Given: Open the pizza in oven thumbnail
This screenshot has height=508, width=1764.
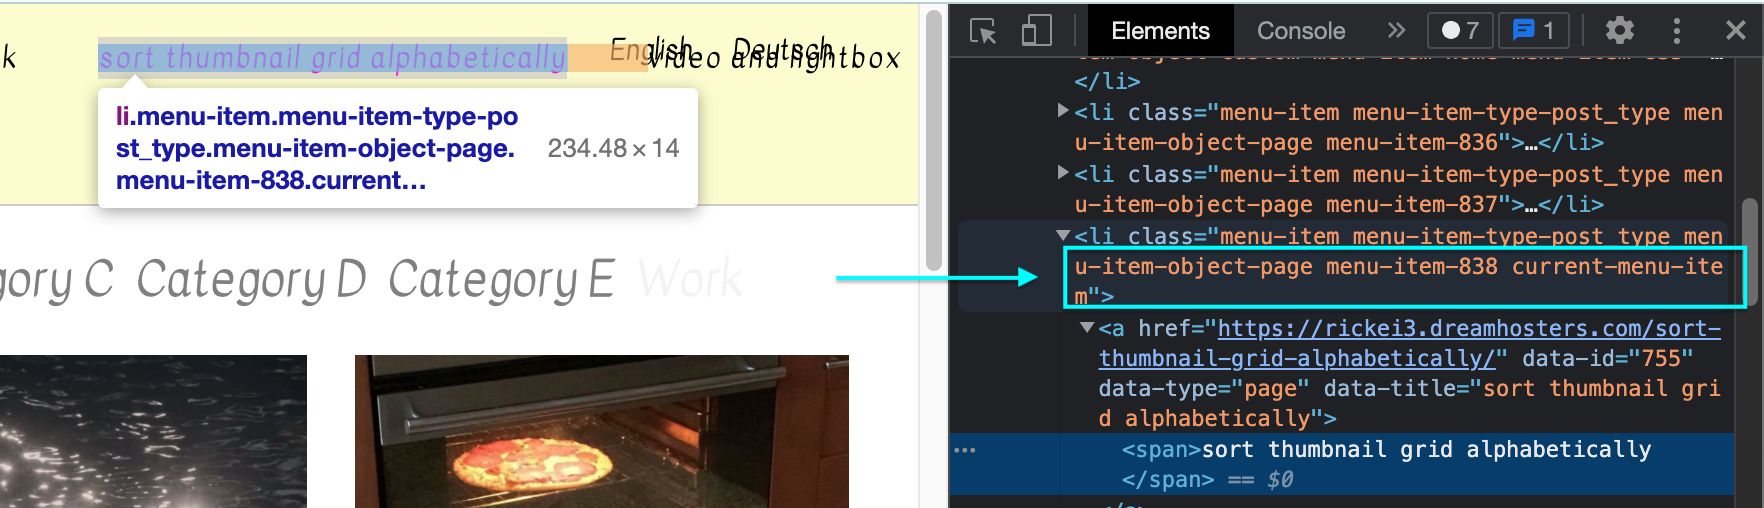Looking at the screenshot, I should pos(601,430).
